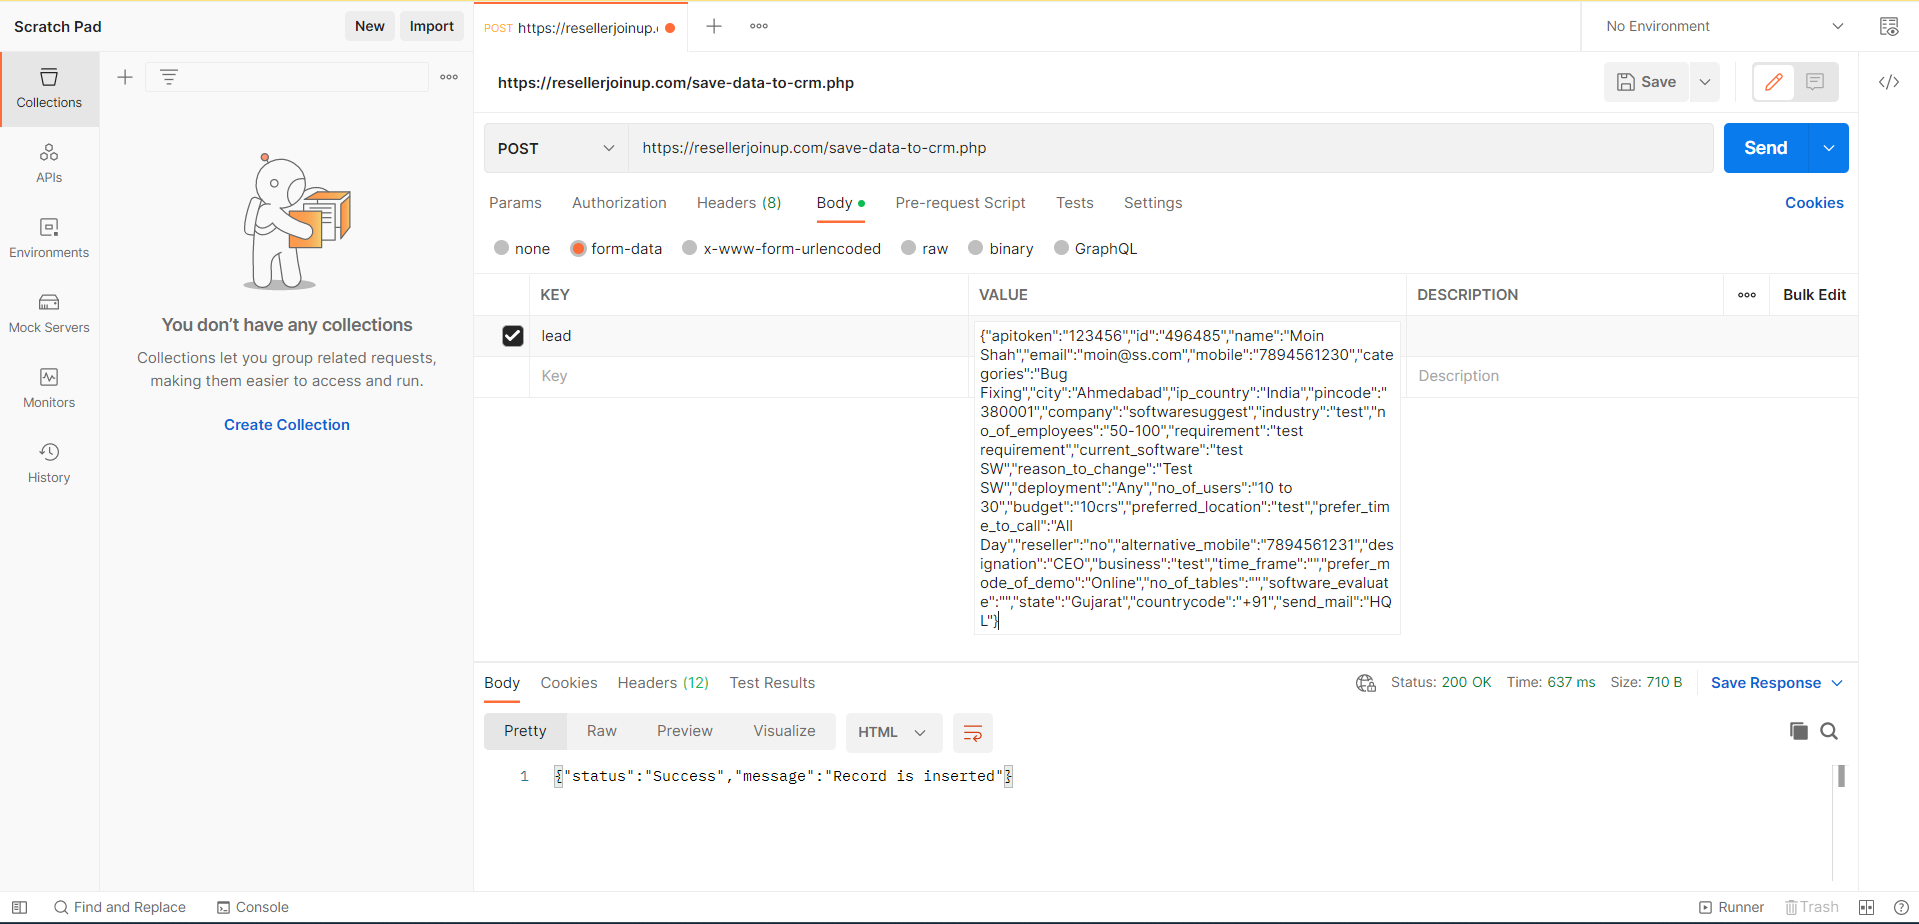Click Bulk Edit for form-data
1919x924 pixels.
[1814, 295]
